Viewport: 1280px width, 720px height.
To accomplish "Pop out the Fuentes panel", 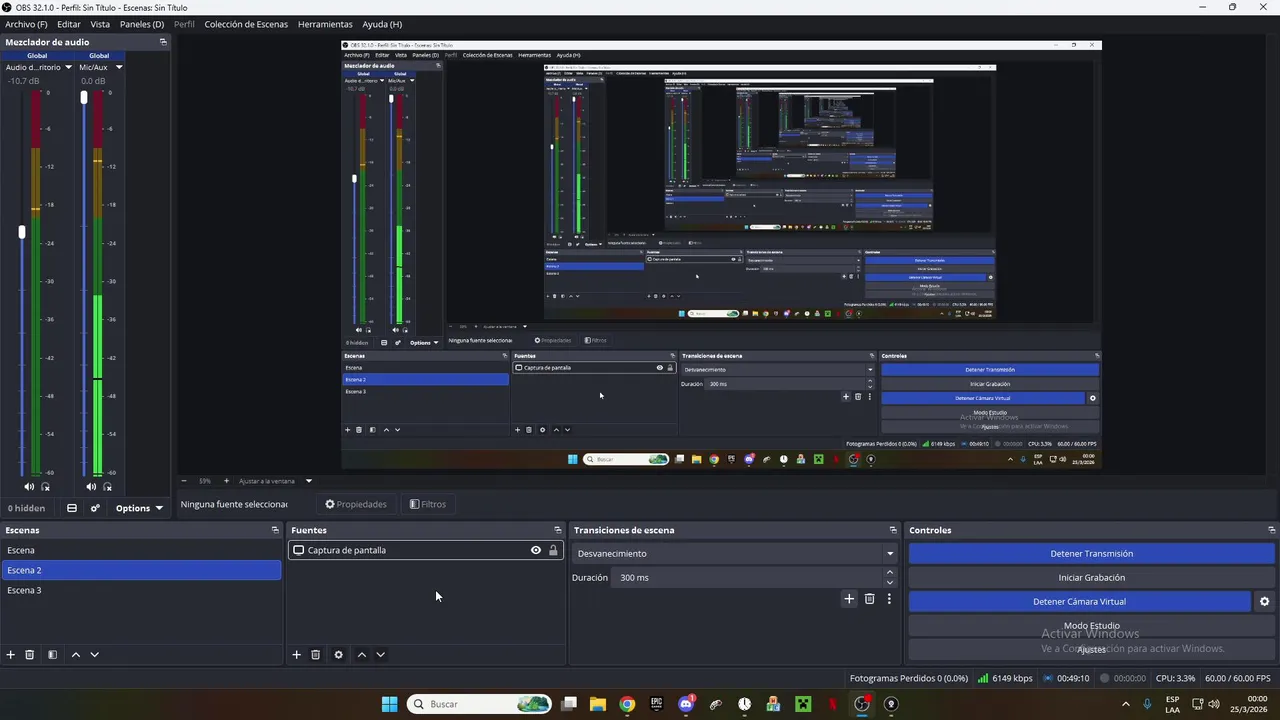I will (x=558, y=530).
